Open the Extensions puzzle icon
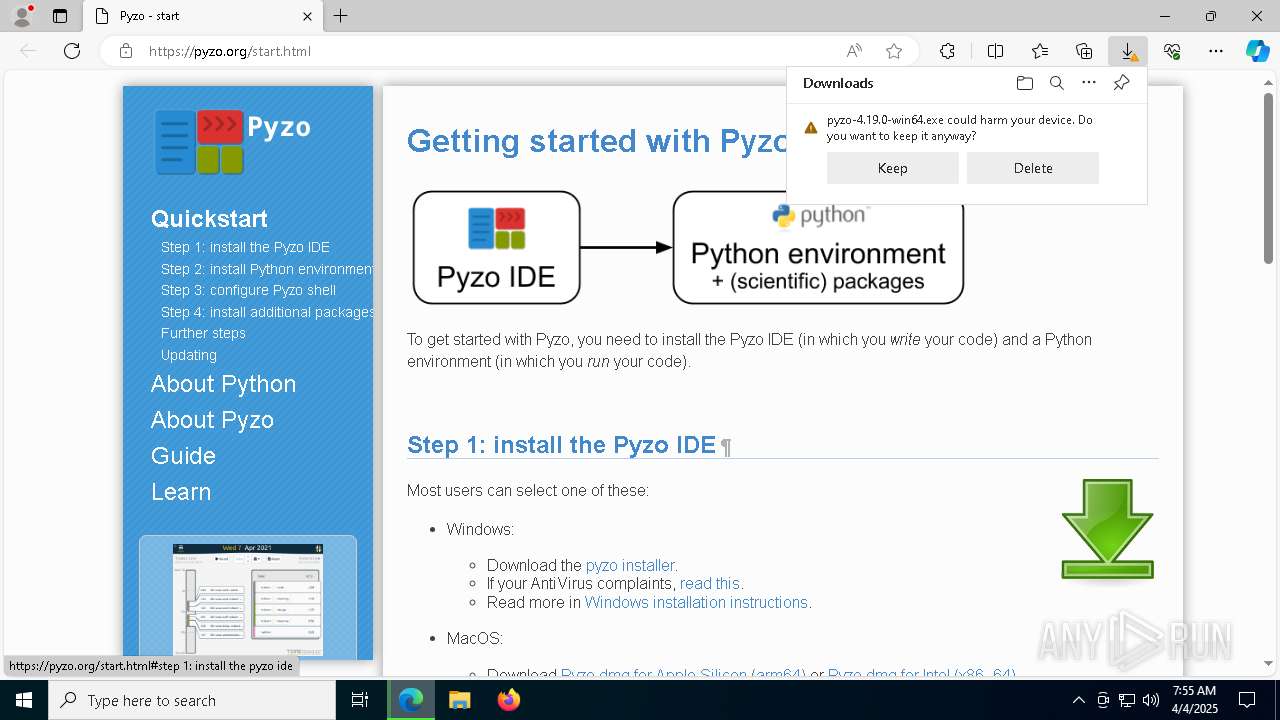The height and width of the screenshot is (720, 1280). (x=947, y=51)
